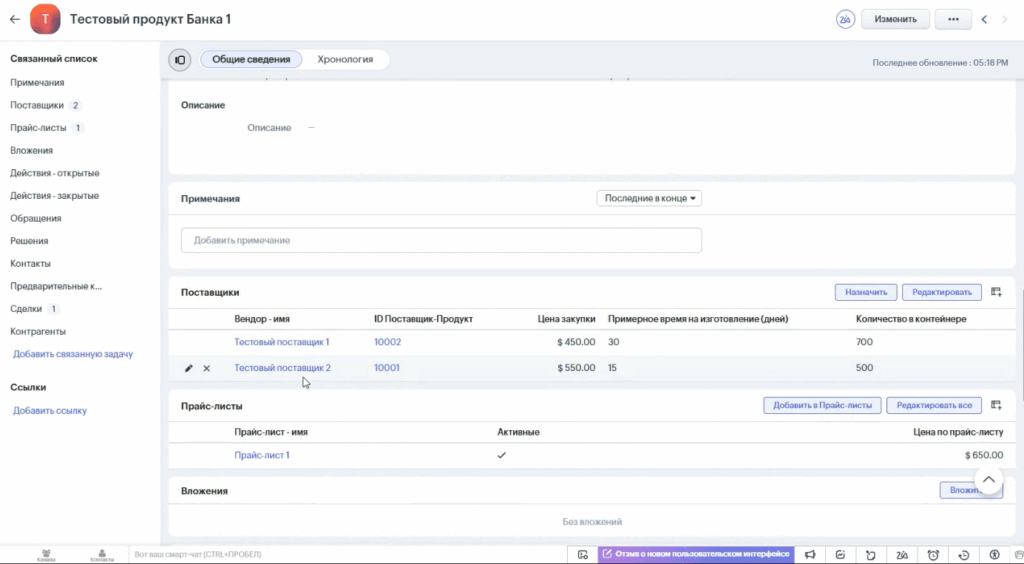Image resolution: width=1024 pixels, height=564 pixels.
Task: Click the Добавить примечание input field
Action: point(441,240)
